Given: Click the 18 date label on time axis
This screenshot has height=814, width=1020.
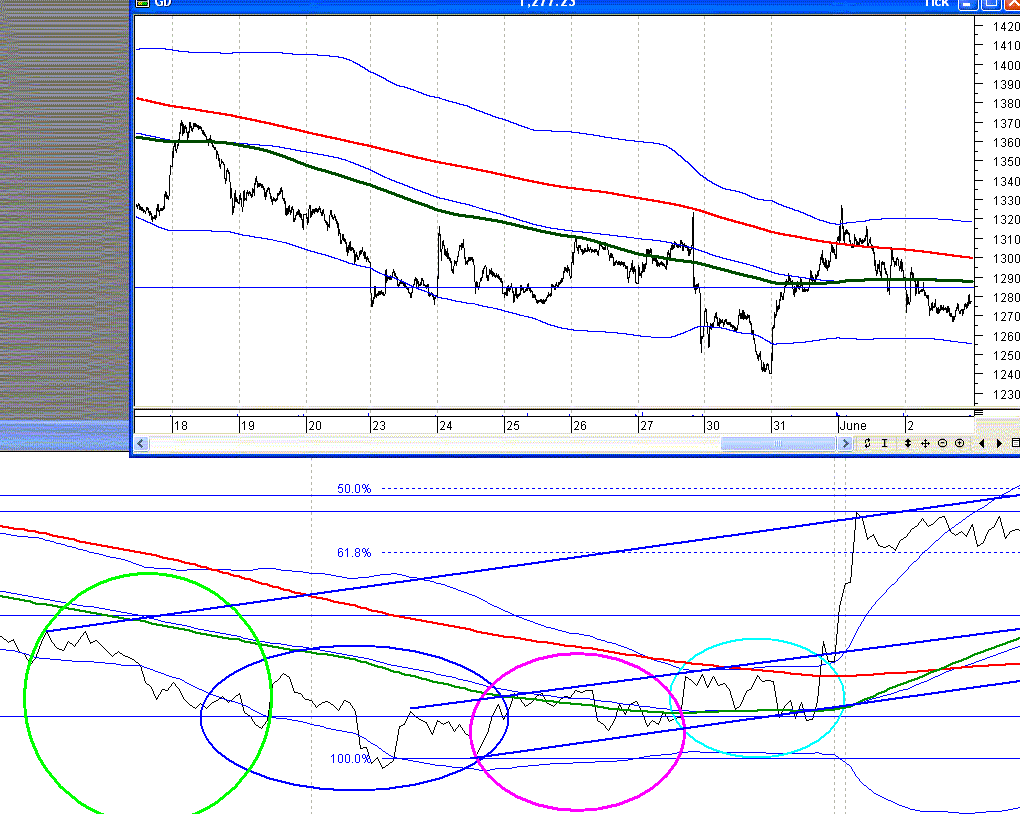Looking at the screenshot, I should [181, 426].
